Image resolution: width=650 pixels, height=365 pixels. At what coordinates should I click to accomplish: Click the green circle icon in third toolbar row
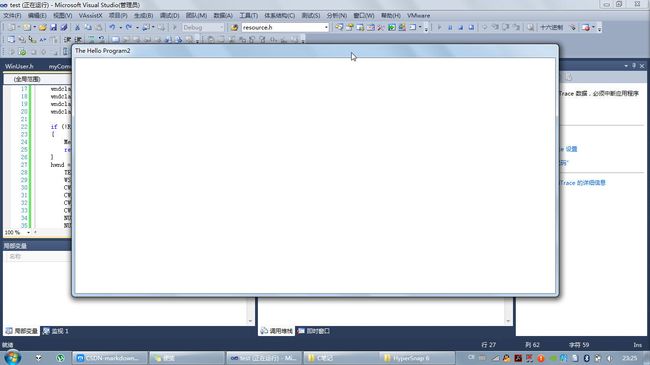coord(22,52)
